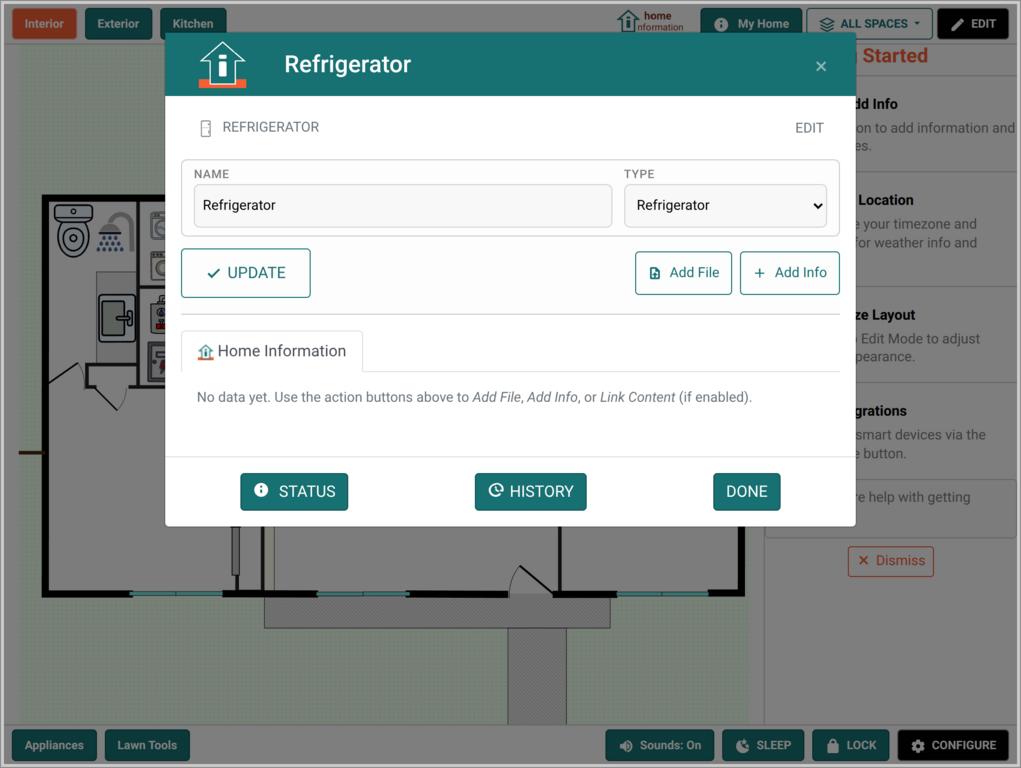Click the Name input field
Screen dimensions: 1021x768
(x=403, y=206)
